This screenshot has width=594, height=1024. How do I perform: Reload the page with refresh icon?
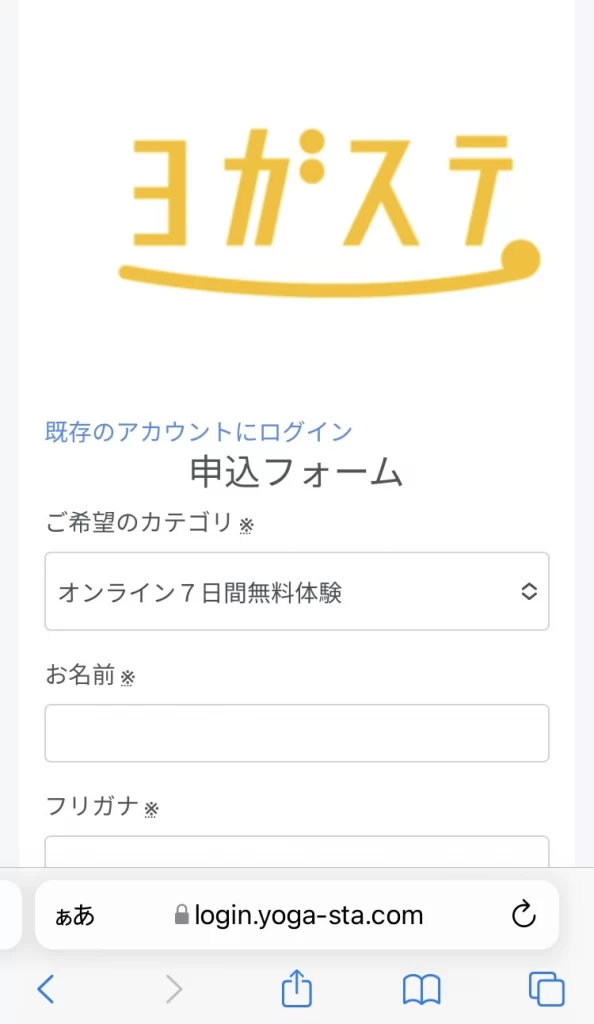pos(524,915)
